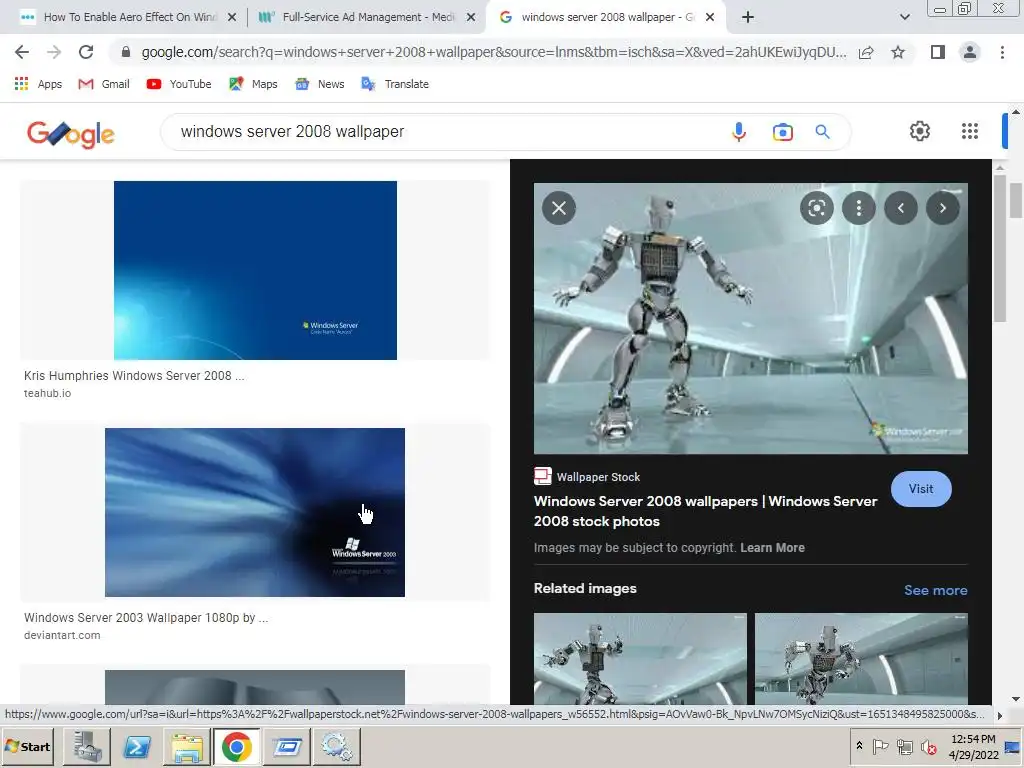Image resolution: width=1024 pixels, height=768 pixels.
Task: Open Chrome side panel
Action: point(938,52)
